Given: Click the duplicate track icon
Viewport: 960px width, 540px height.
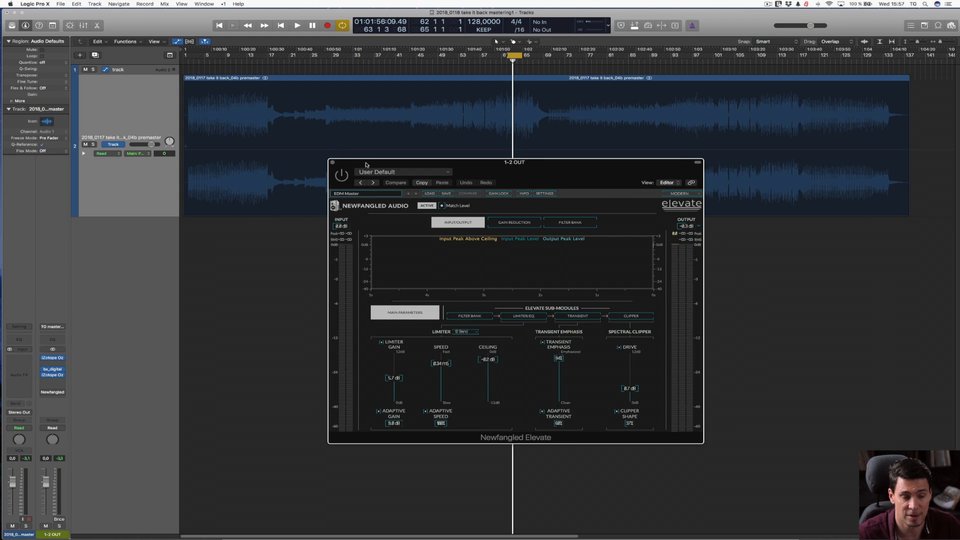Looking at the screenshot, I should pos(95,55).
